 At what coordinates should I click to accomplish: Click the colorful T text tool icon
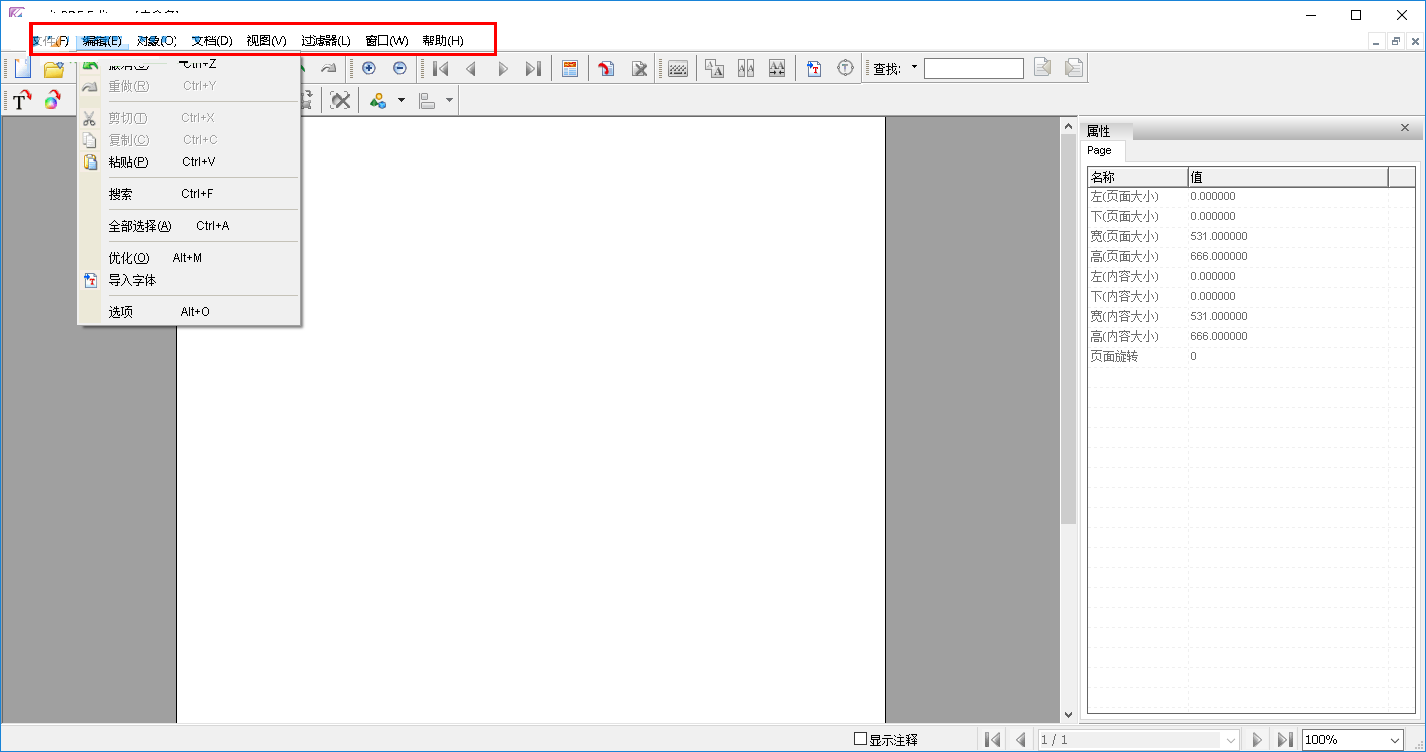point(21,99)
